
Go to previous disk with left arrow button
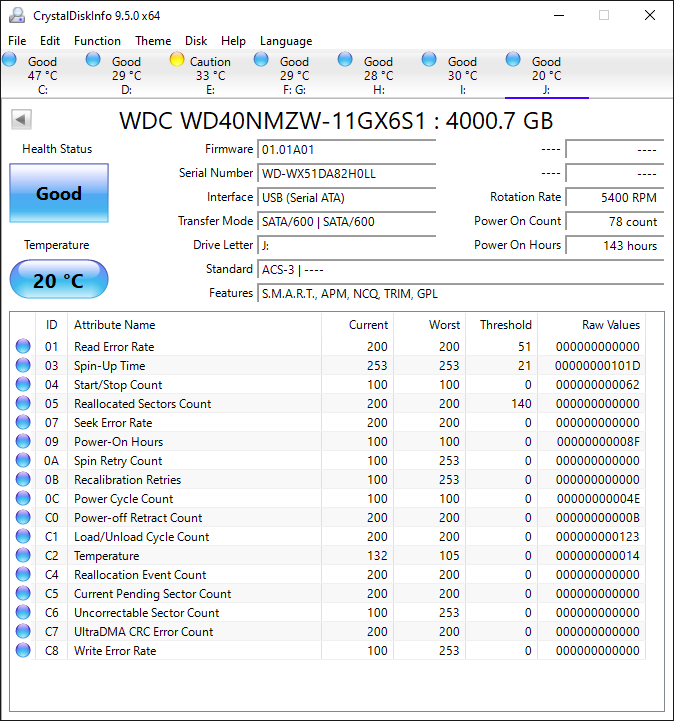click(x=21, y=120)
